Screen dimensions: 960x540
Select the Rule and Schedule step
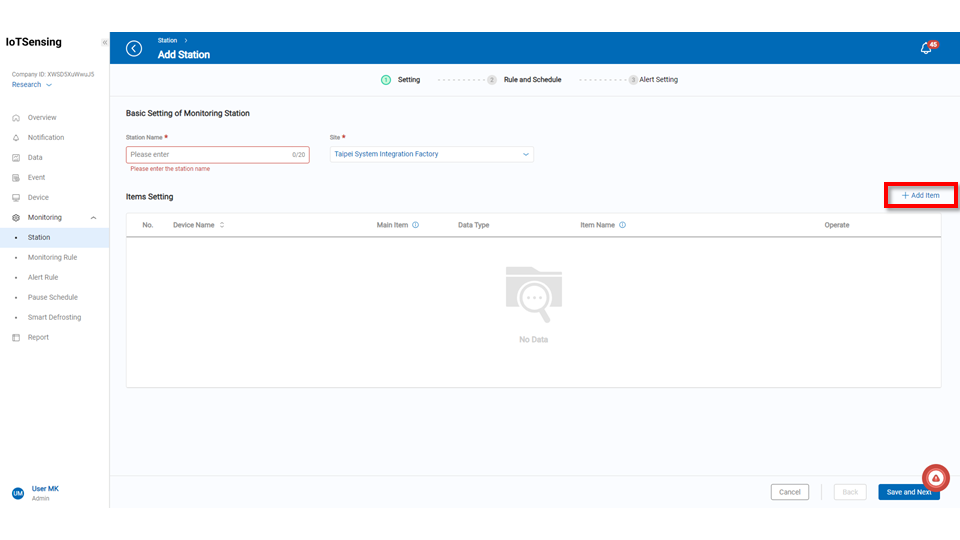(532, 80)
